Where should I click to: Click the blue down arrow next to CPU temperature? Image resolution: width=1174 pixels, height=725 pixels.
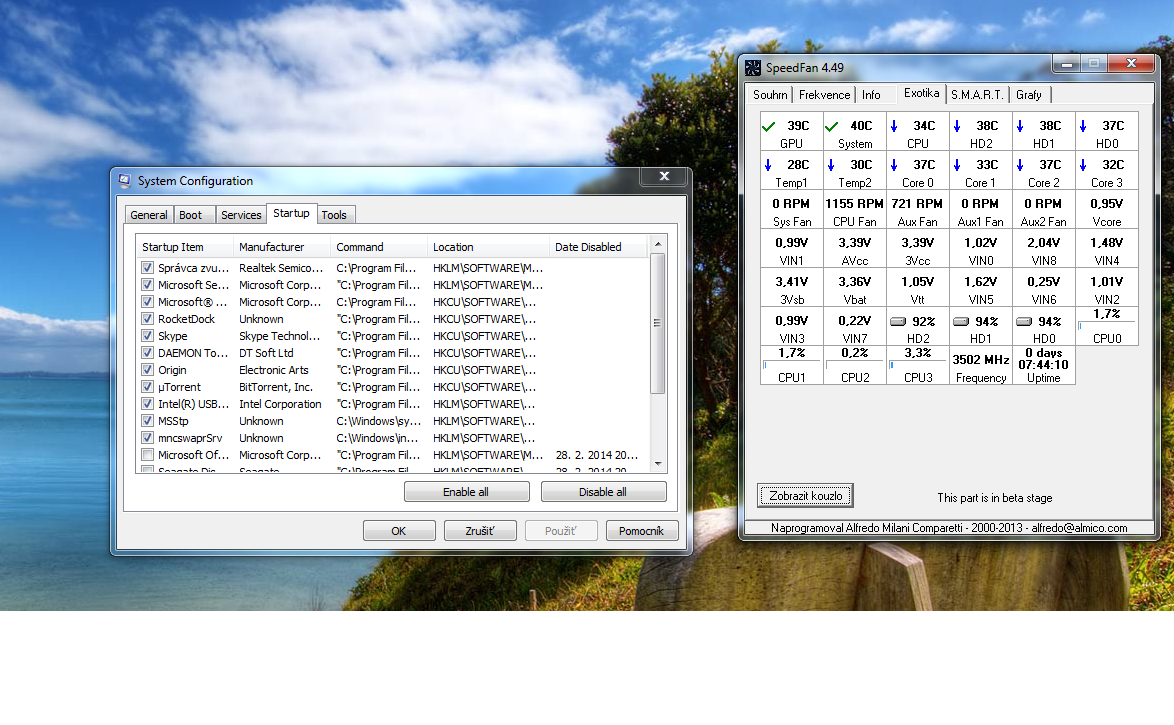[x=894, y=126]
